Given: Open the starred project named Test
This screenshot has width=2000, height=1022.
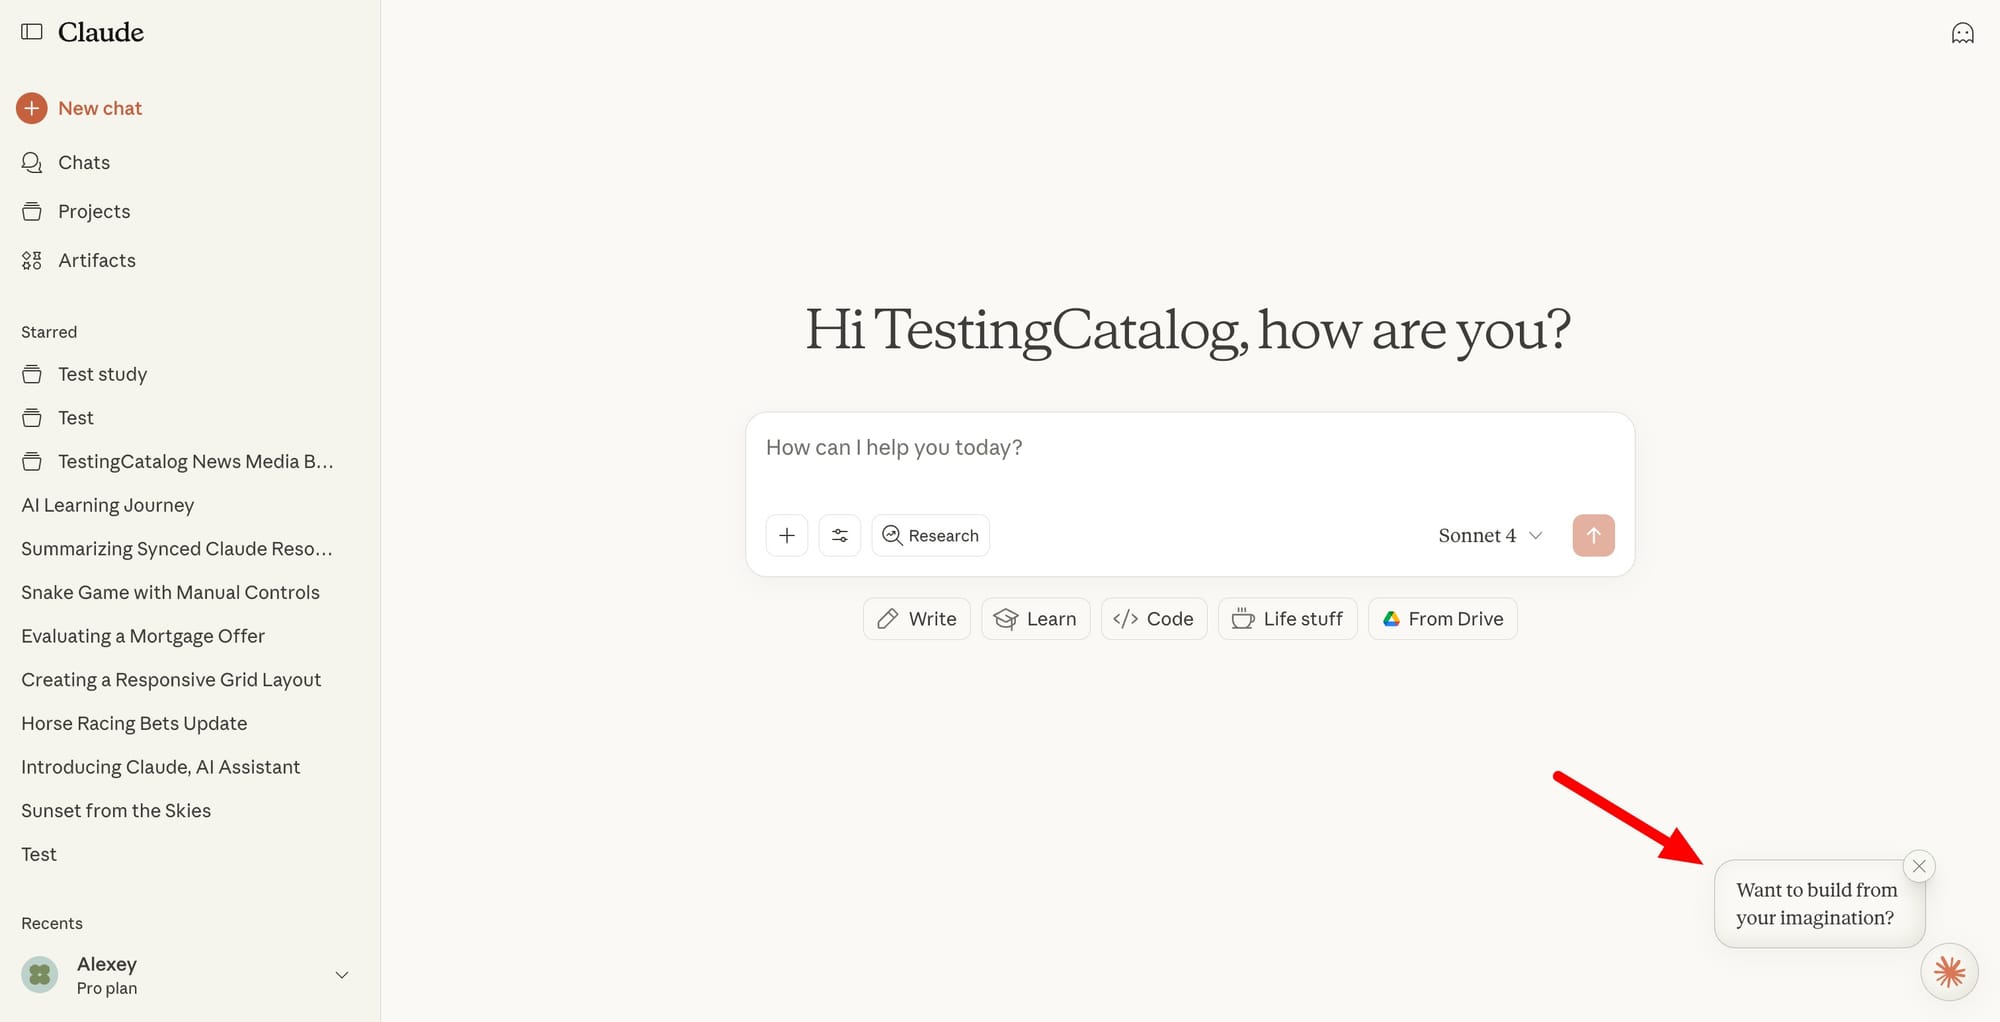Looking at the screenshot, I should (76, 418).
